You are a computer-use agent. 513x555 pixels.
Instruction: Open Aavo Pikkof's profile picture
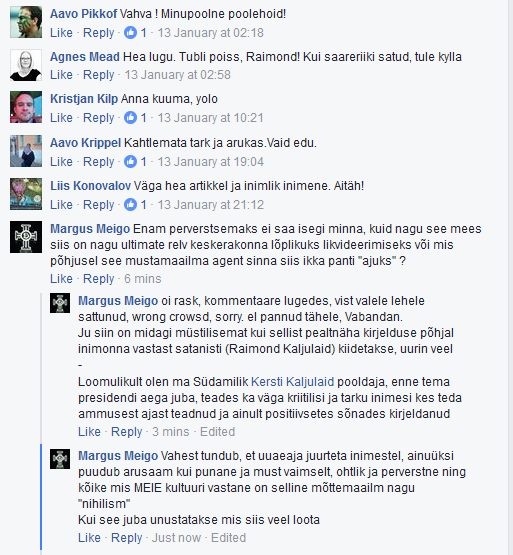coord(26,22)
